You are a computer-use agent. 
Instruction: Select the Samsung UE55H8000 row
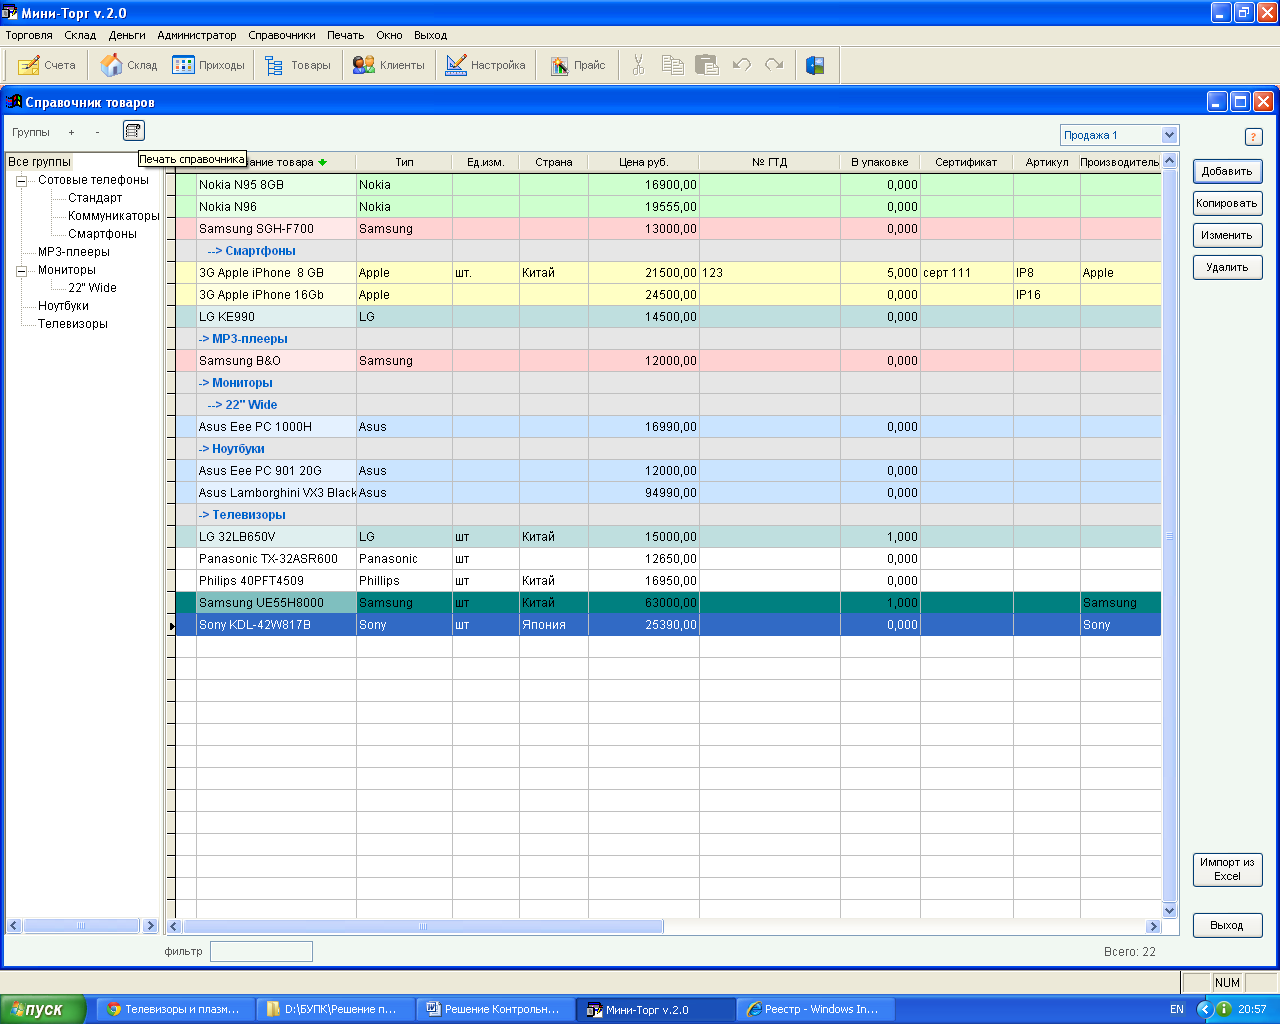click(668, 603)
